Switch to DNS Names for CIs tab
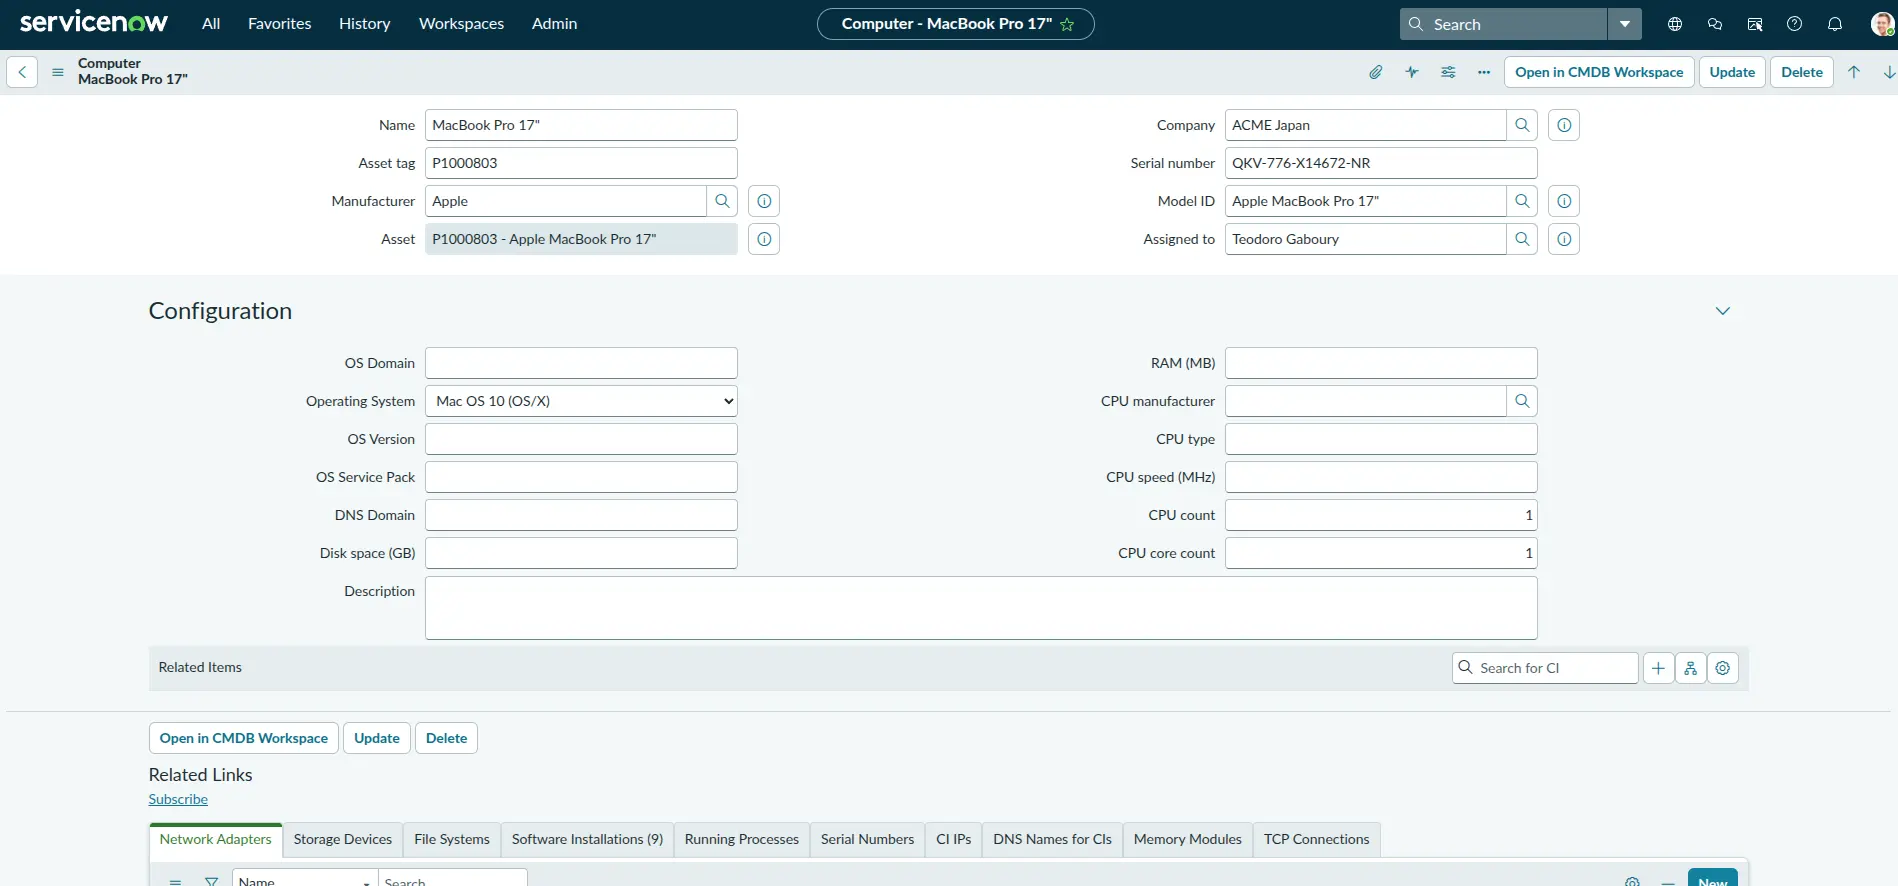The width and height of the screenshot is (1898, 886). click(x=1052, y=840)
